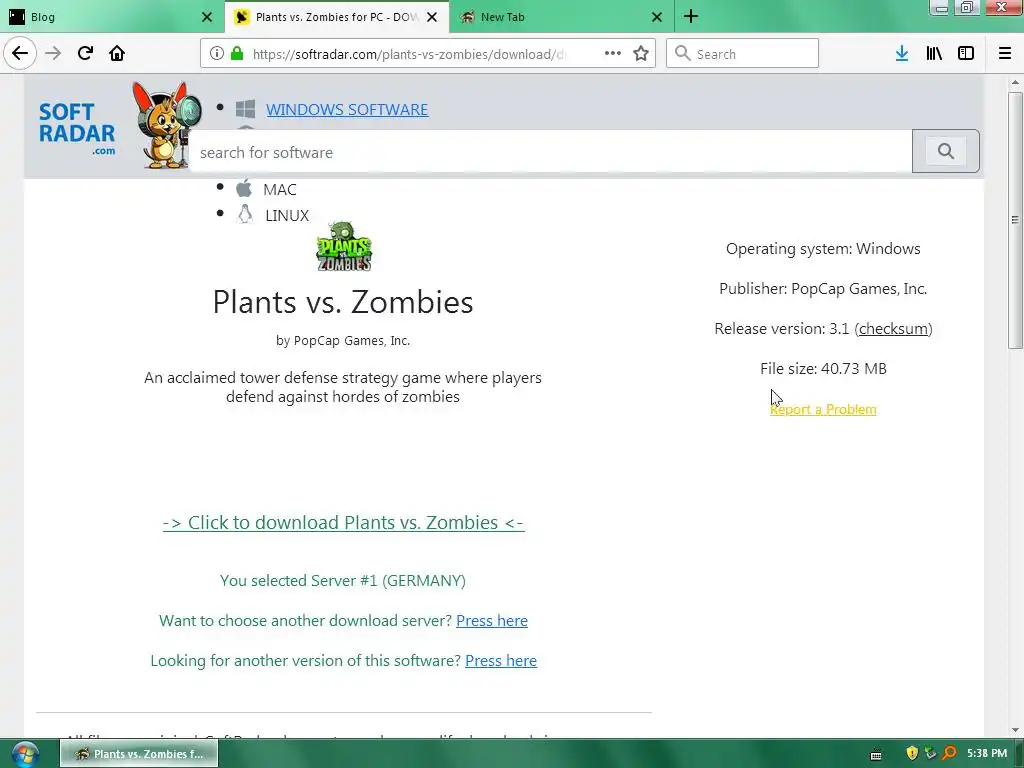Click the forward navigation arrow
The width and height of the screenshot is (1024, 768).
[53, 54]
